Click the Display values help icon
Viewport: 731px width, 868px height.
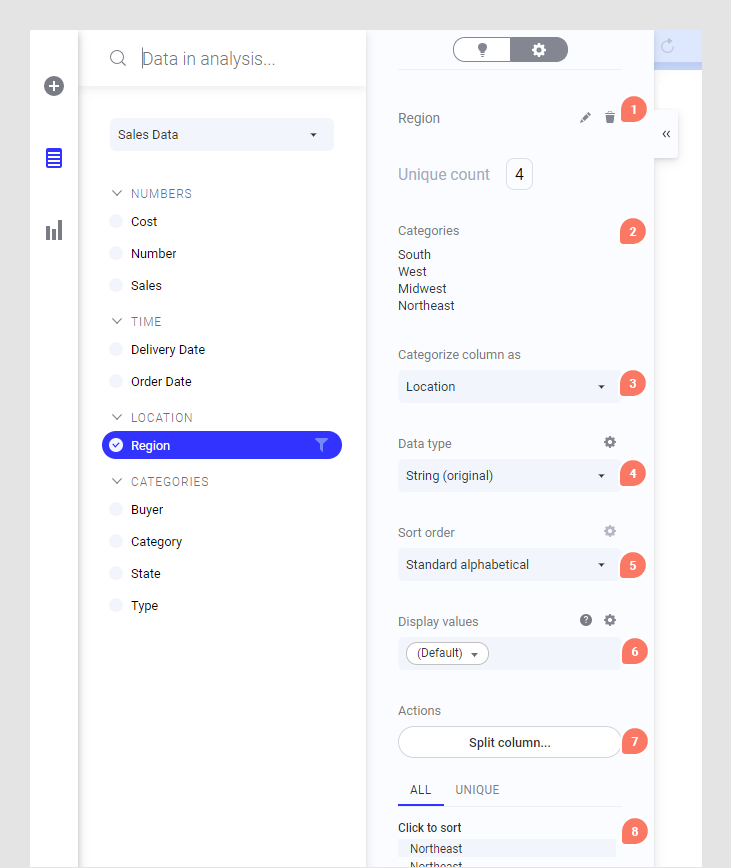586,620
